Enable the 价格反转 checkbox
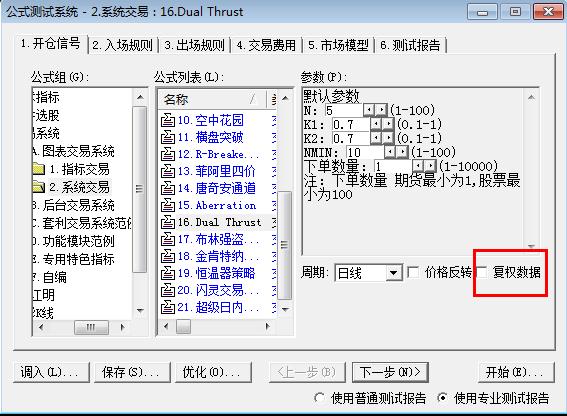Screen dimensions: 567x416 413,272
